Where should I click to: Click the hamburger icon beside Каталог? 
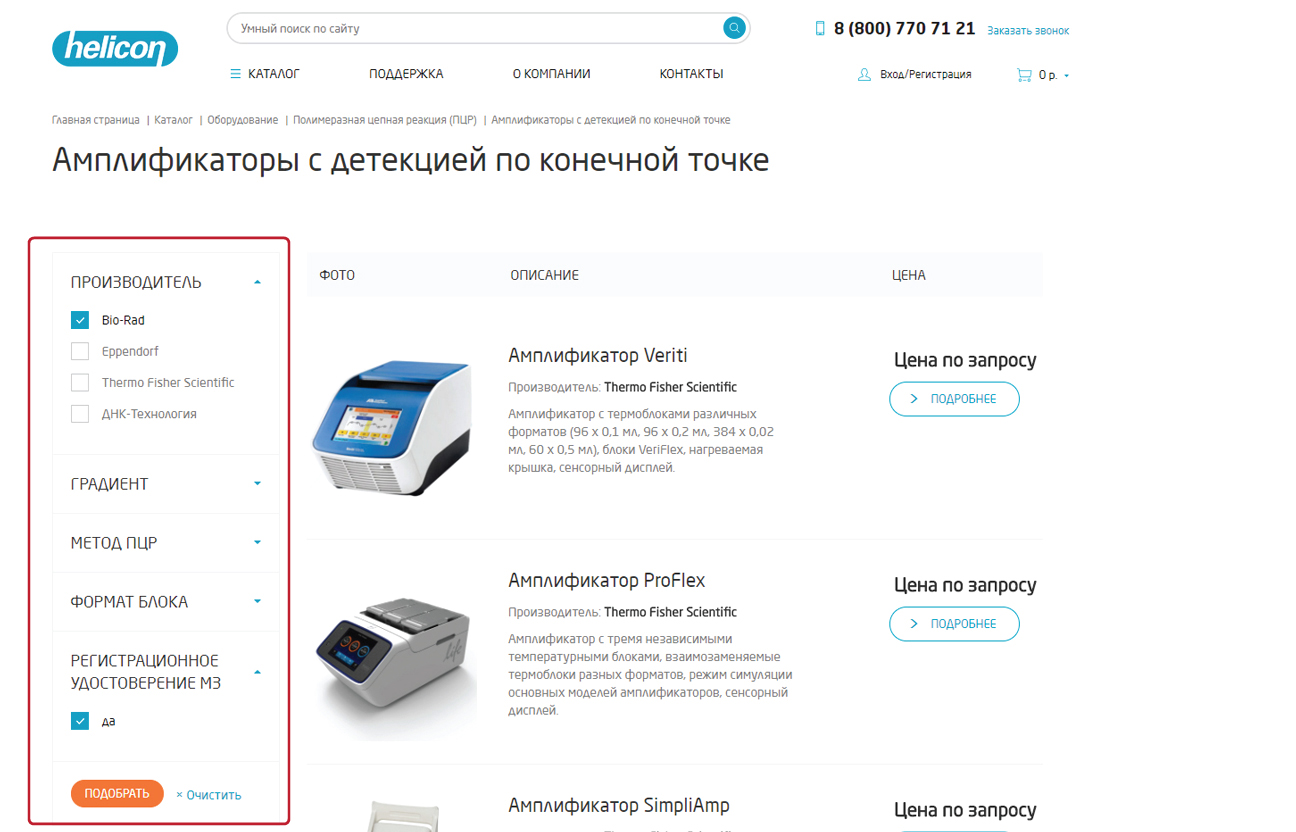click(235, 74)
